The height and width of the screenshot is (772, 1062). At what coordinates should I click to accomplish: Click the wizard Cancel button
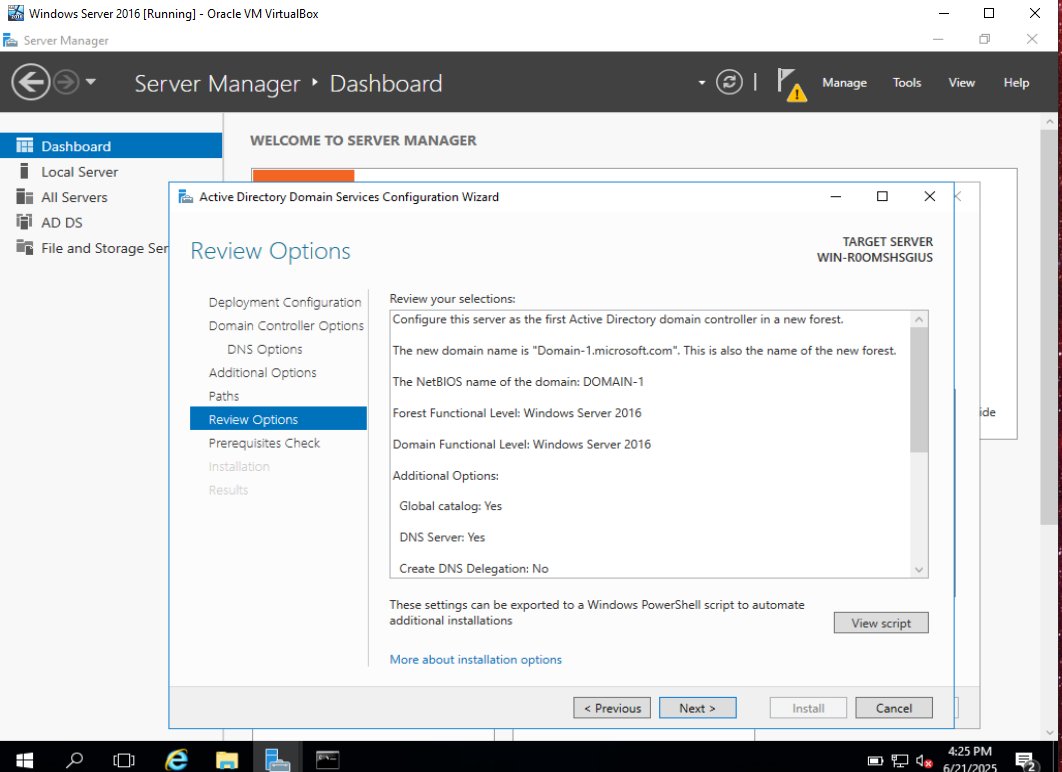click(893, 708)
